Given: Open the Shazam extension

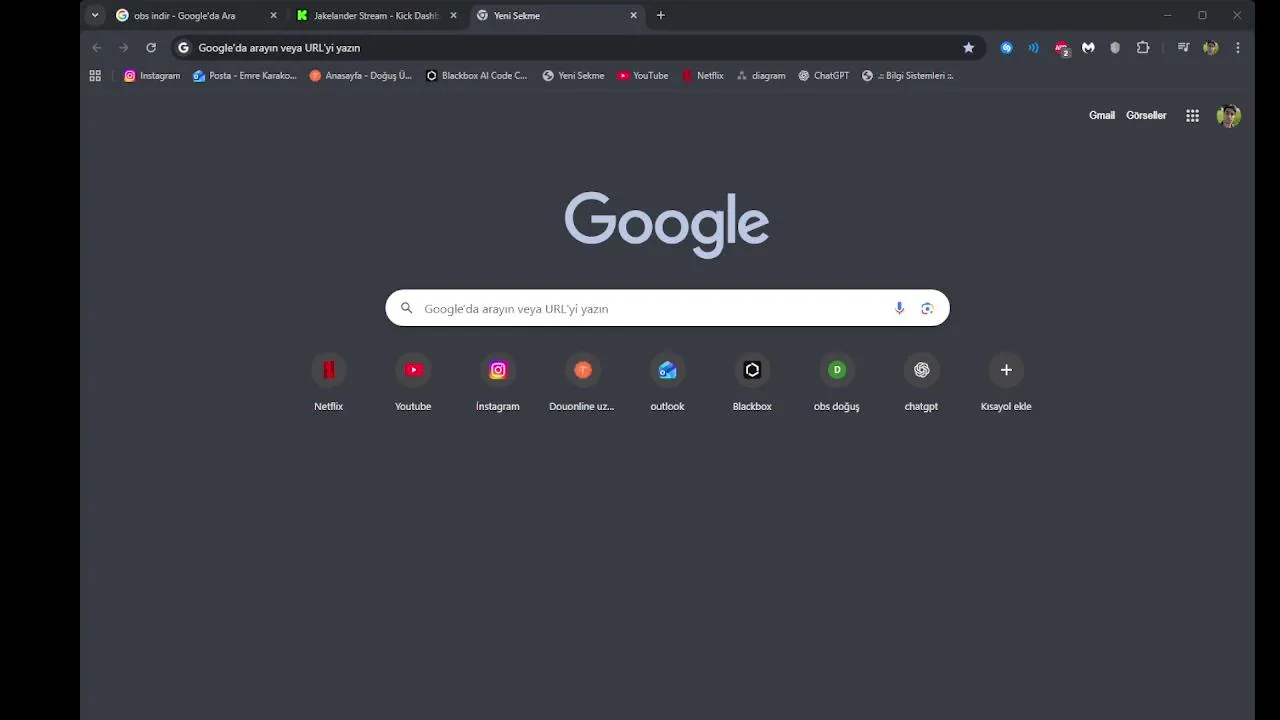Looking at the screenshot, I should coord(1007,47).
